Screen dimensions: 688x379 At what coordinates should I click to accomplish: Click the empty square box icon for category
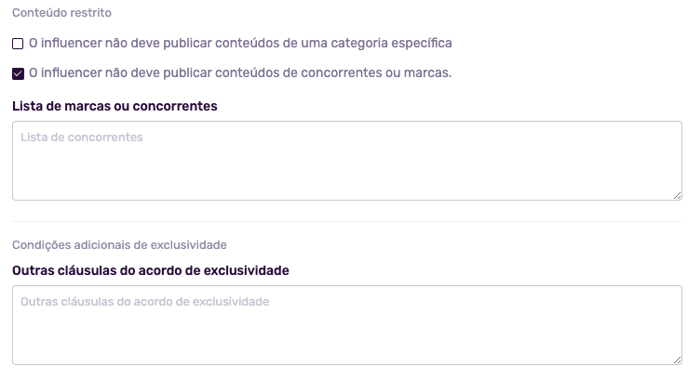pos(18,43)
